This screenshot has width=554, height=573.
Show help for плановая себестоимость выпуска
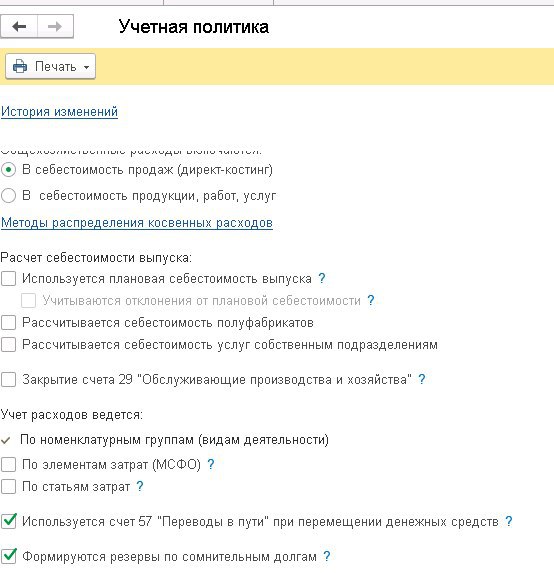pyautogui.click(x=322, y=278)
